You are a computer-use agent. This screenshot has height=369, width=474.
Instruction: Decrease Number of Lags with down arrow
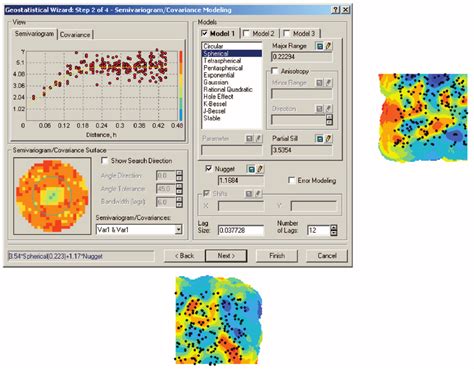(334, 233)
